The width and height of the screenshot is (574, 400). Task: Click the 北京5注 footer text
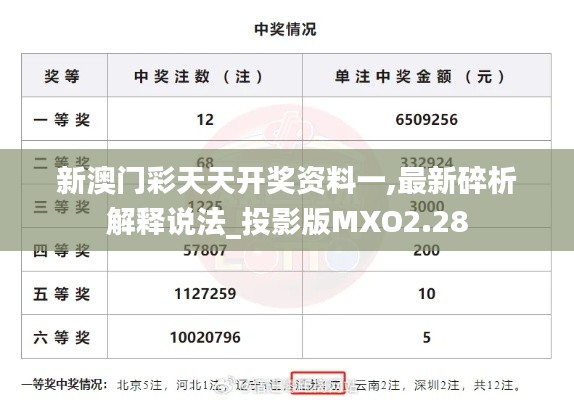click(139, 385)
